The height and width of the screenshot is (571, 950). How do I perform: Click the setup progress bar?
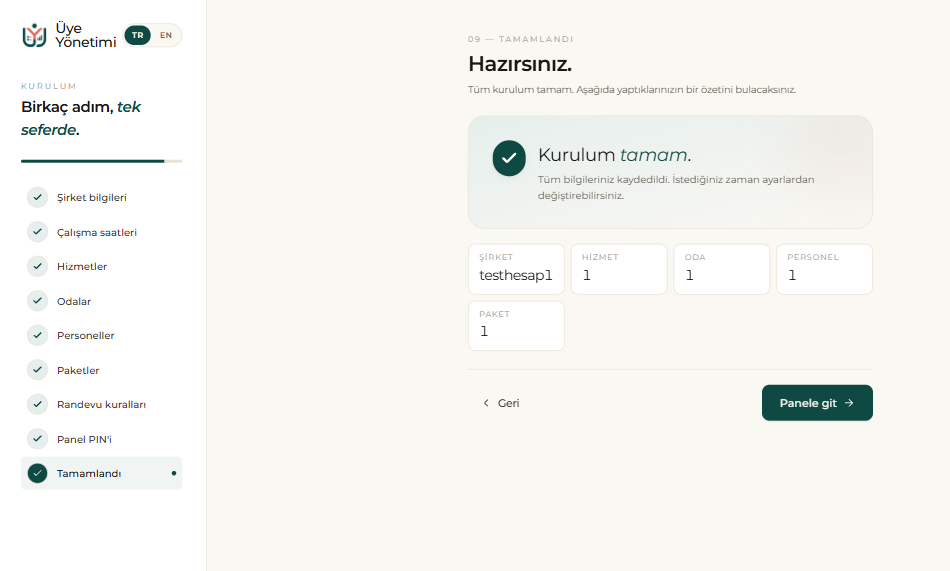pos(101,161)
